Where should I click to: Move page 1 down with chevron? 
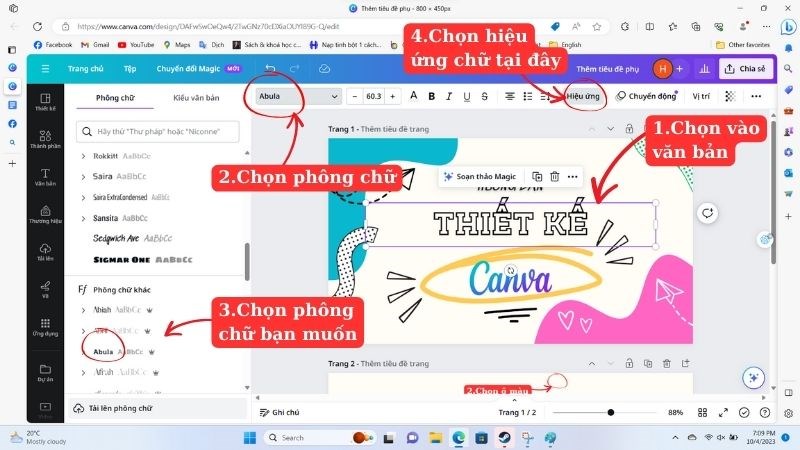[610, 129]
